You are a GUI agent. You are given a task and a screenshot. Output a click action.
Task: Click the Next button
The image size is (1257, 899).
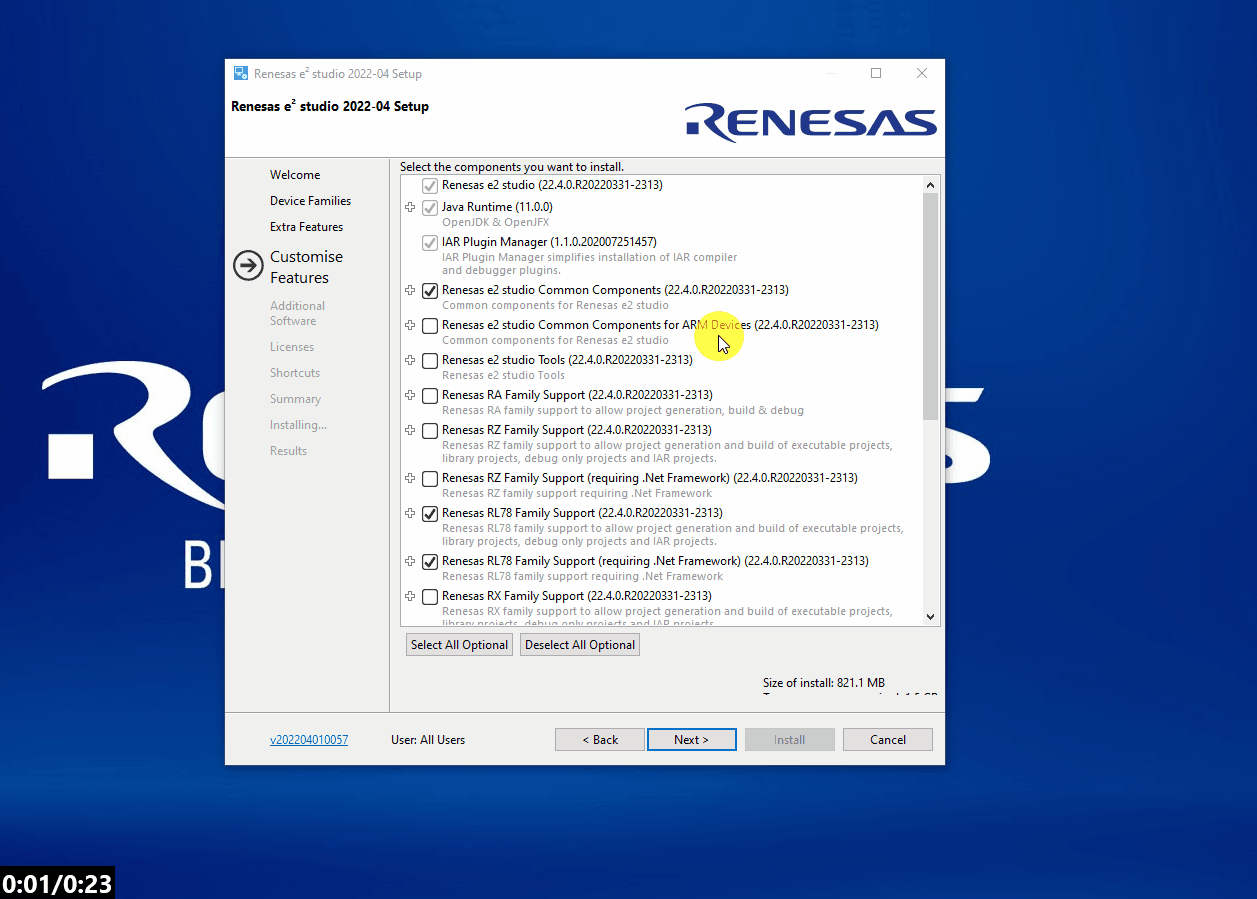691,740
